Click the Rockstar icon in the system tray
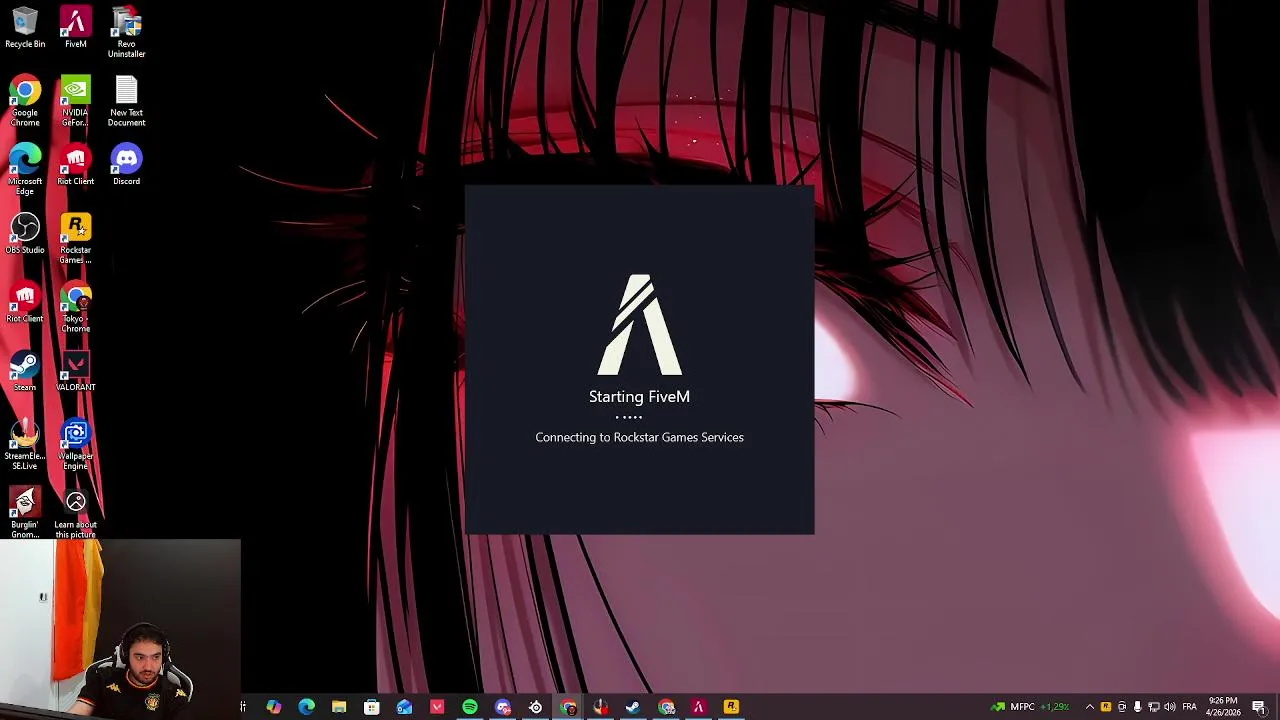 [1105, 707]
